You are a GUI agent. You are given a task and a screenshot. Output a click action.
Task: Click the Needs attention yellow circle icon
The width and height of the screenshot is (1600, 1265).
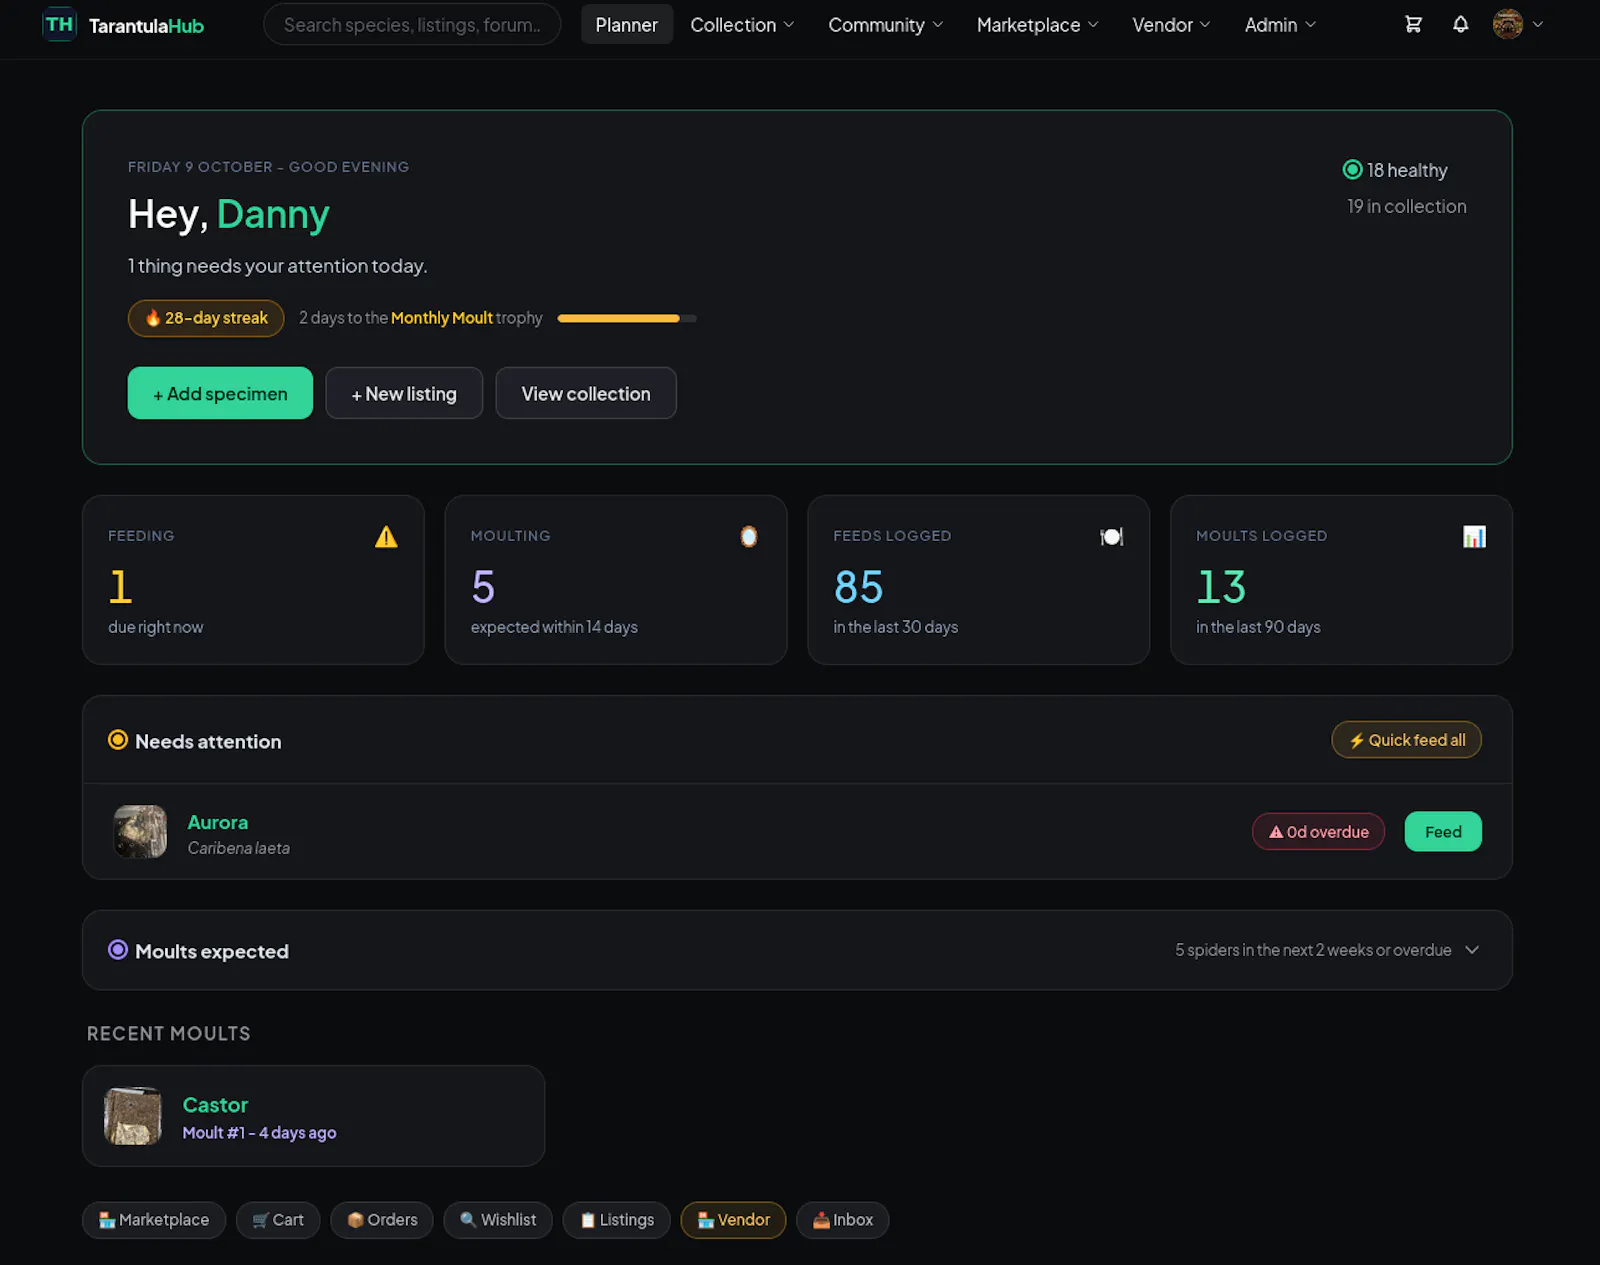118,740
